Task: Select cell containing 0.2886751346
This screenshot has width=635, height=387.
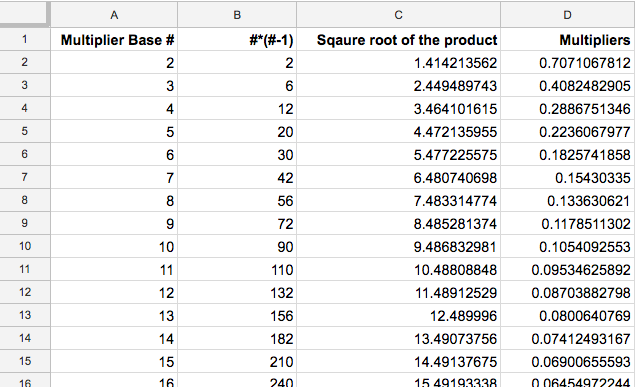Action: 568,108
